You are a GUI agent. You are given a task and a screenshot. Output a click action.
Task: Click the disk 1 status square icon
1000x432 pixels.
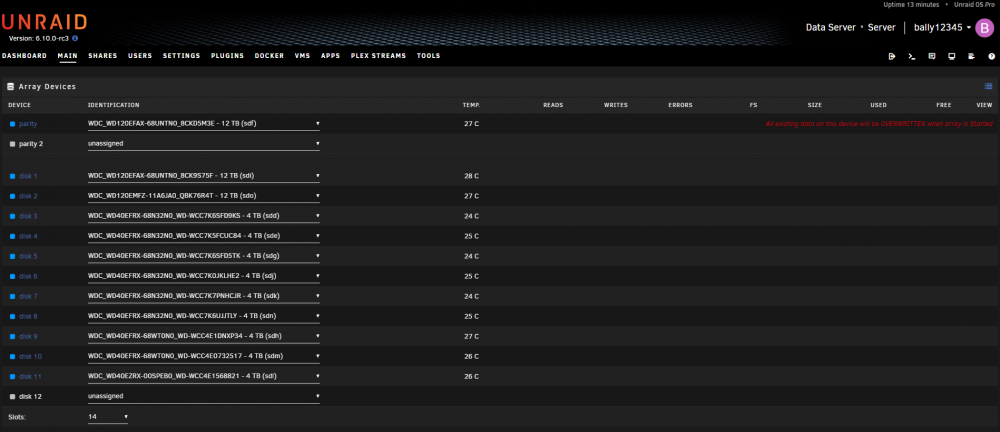pyautogui.click(x=12, y=175)
